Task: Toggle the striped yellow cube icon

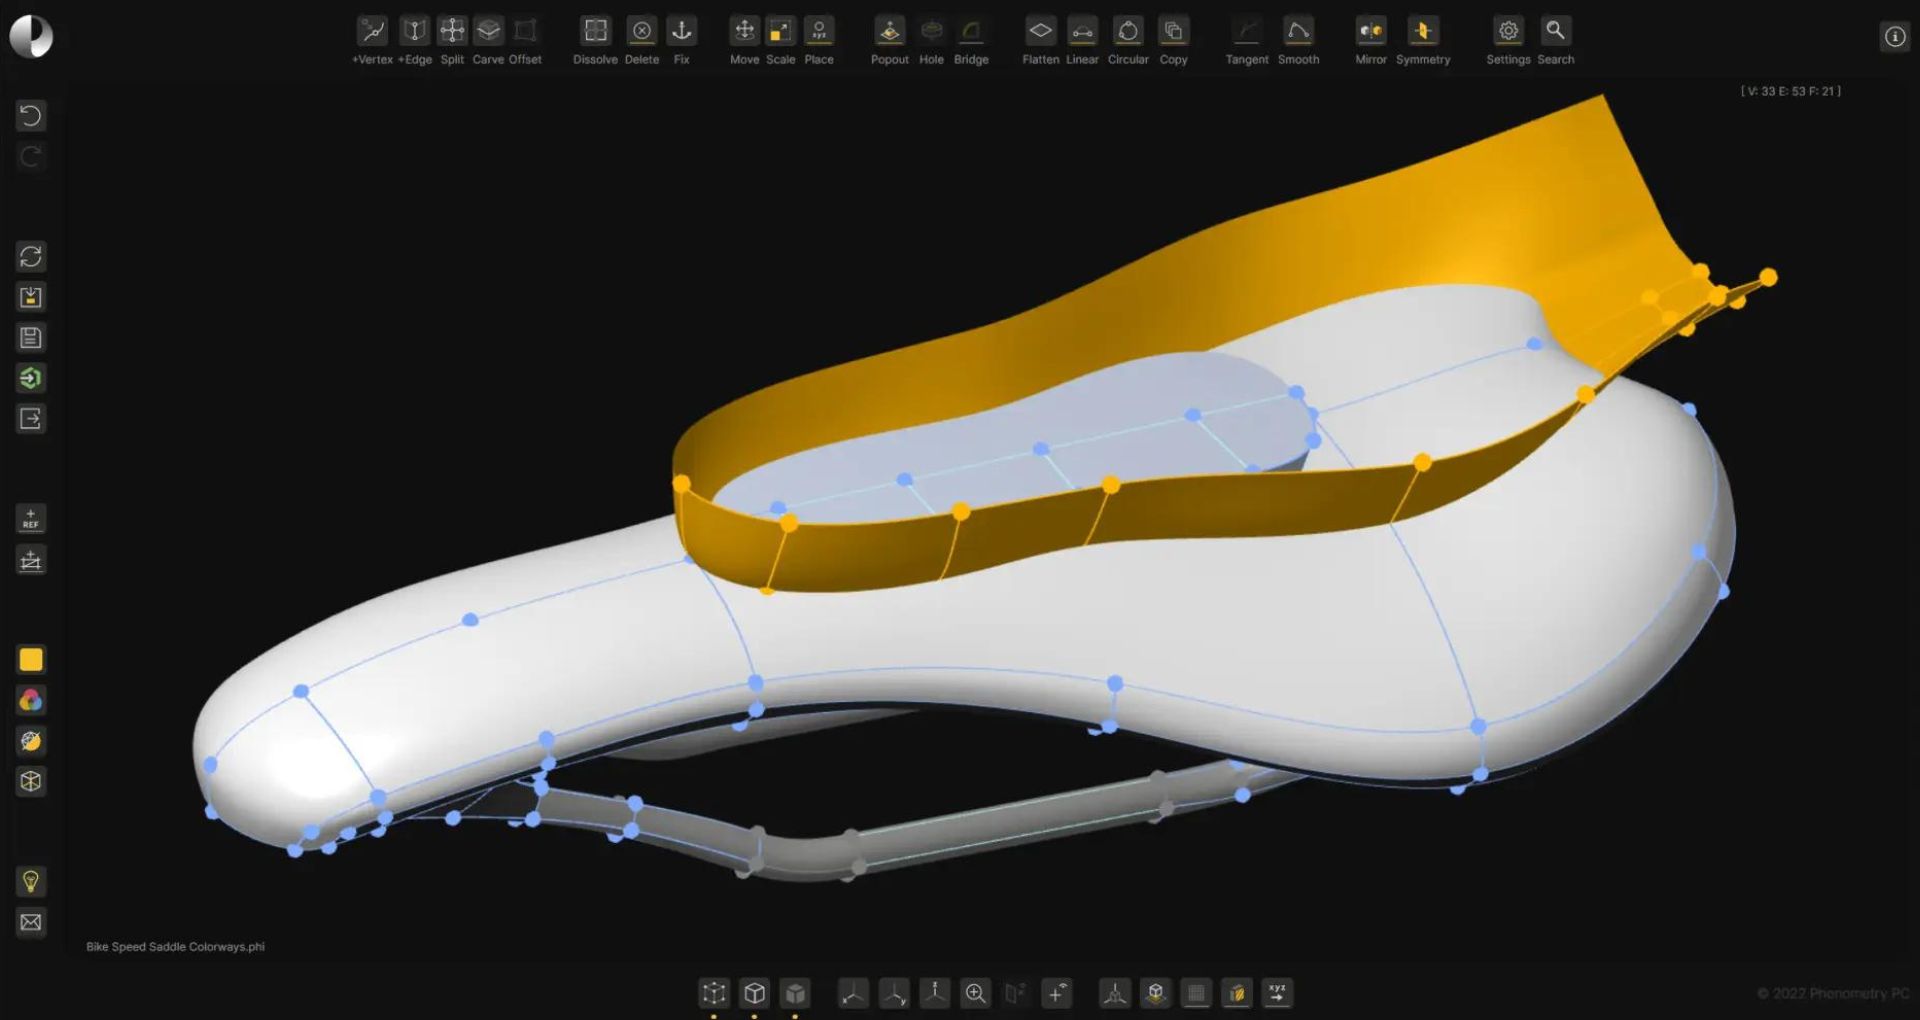Action: pyautogui.click(x=1237, y=993)
